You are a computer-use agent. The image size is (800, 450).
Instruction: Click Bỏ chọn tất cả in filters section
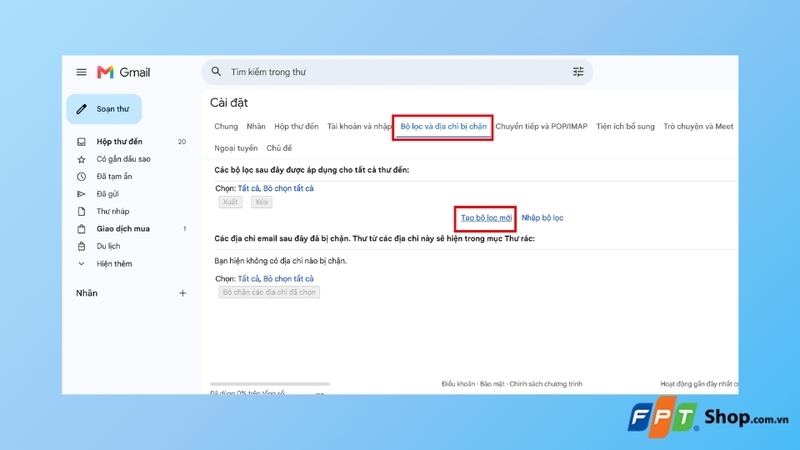point(288,188)
